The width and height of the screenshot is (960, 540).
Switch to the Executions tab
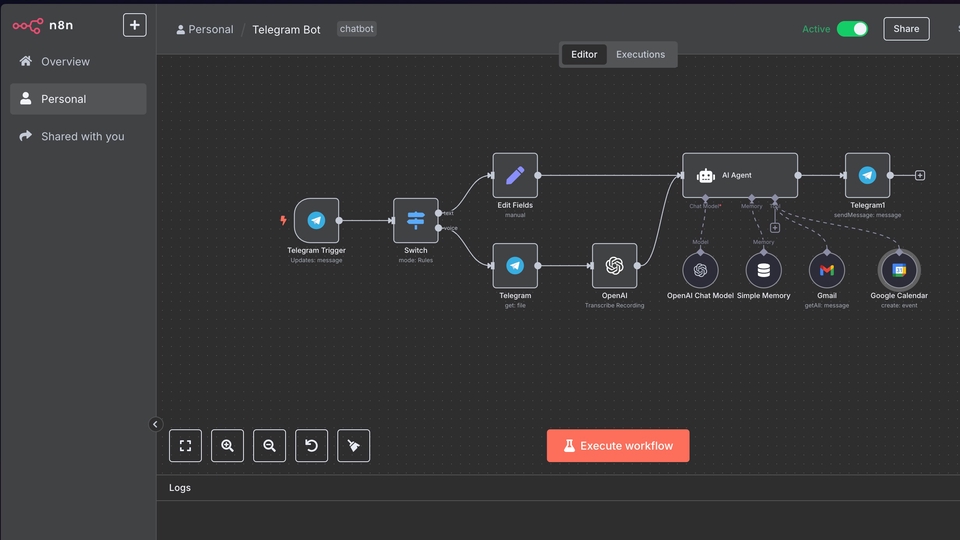coord(640,54)
